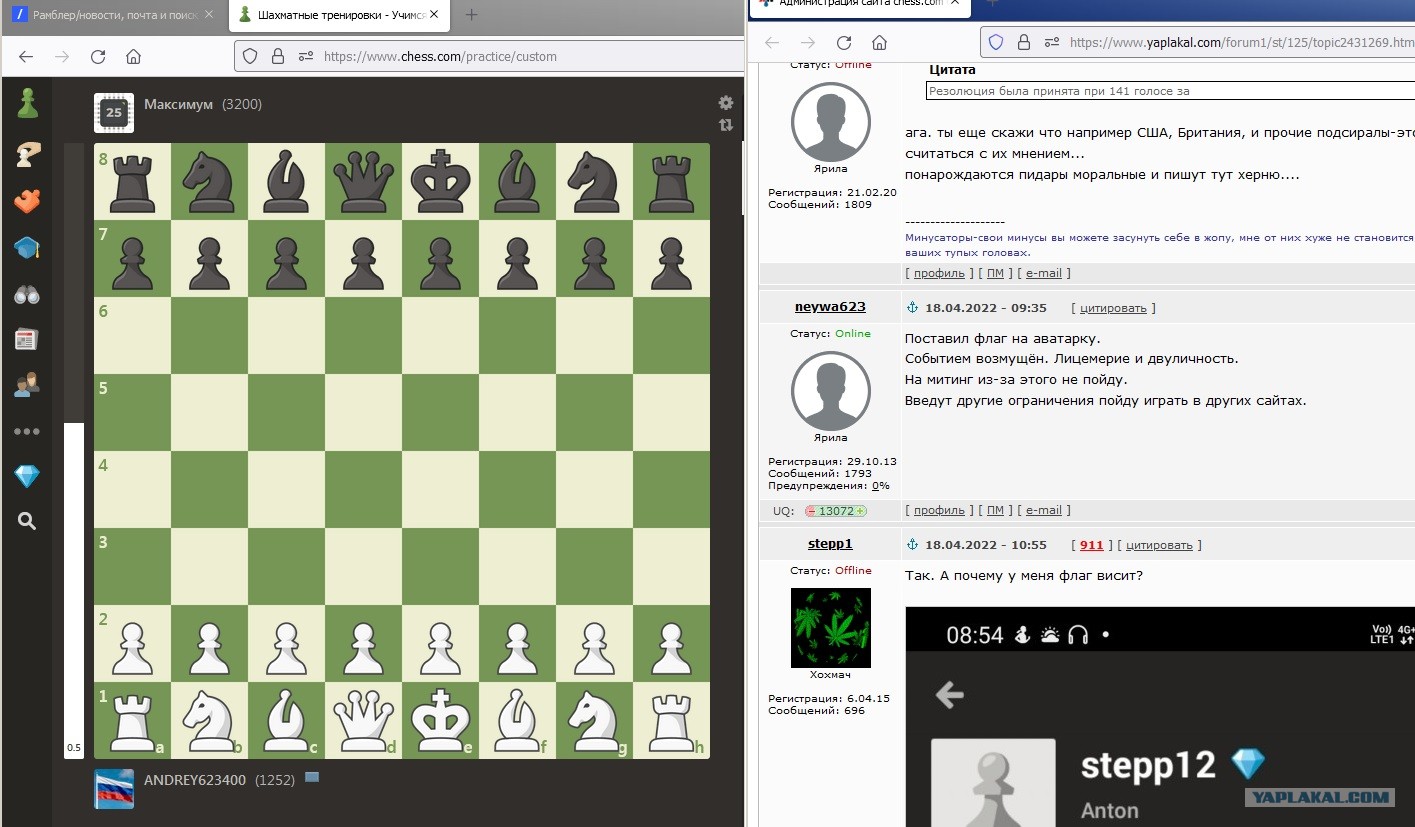The width and height of the screenshot is (1415, 827).
Task: Open the Play menu hand icon in sidebar
Action: tap(27, 154)
